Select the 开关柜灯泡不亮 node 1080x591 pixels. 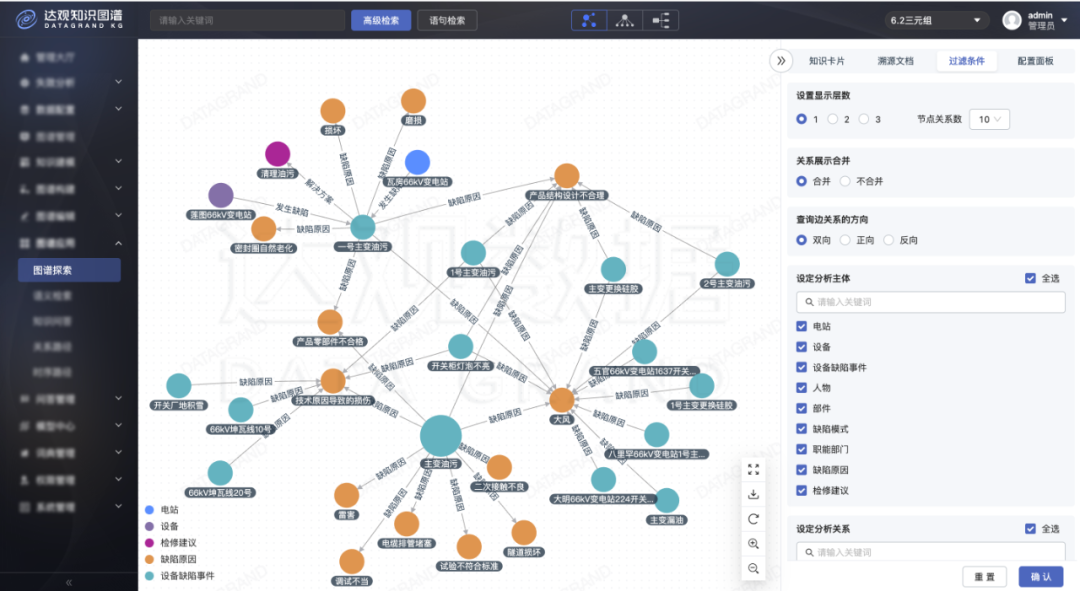click(460, 346)
